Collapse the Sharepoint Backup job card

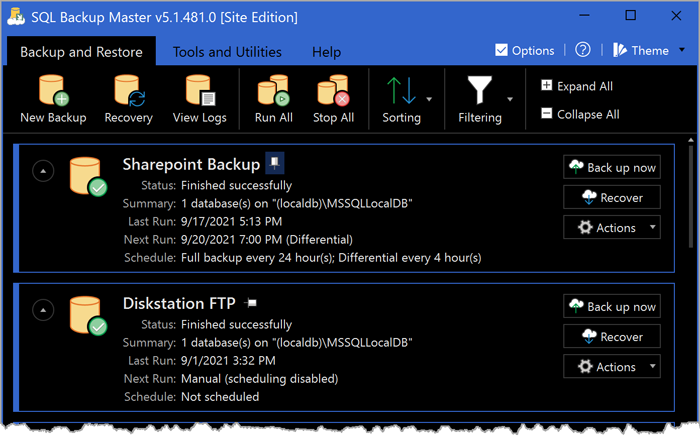click(x=43, y=171)
